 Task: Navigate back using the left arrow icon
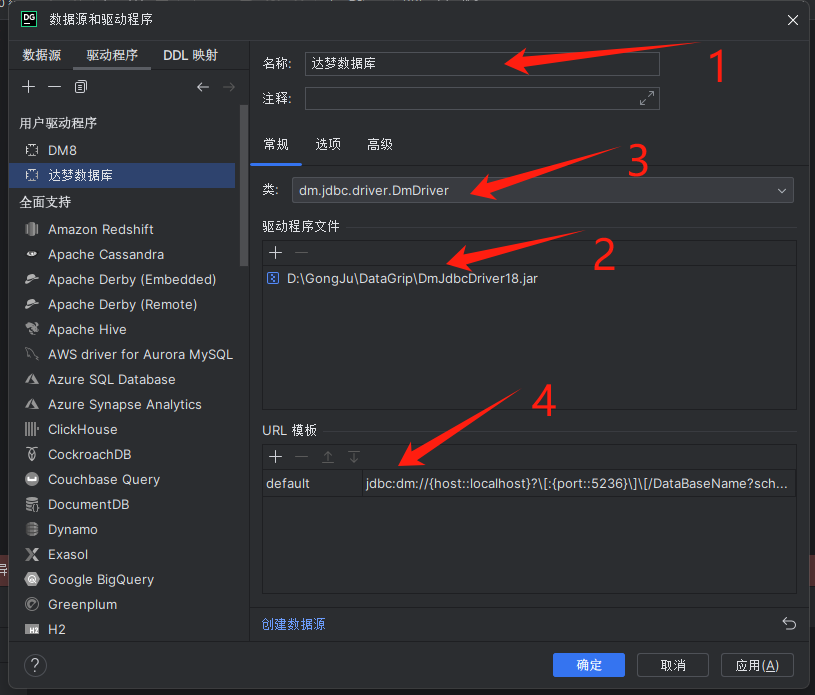(203, 87)
